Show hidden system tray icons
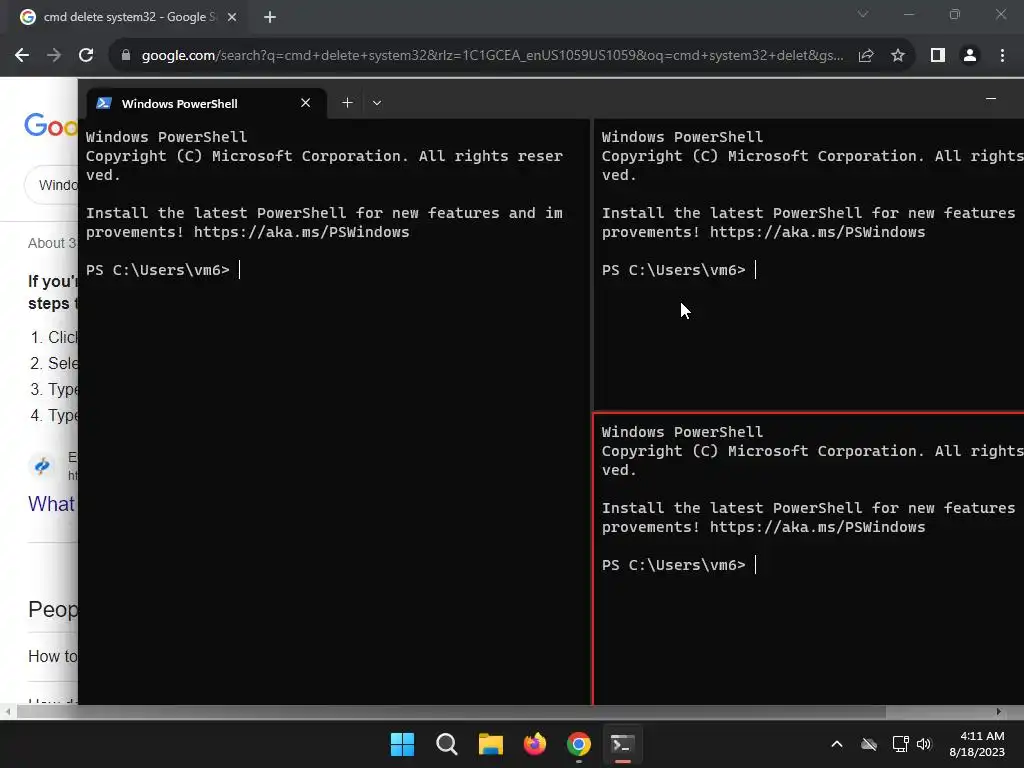The image size is (1024, 768). [837, 744]
